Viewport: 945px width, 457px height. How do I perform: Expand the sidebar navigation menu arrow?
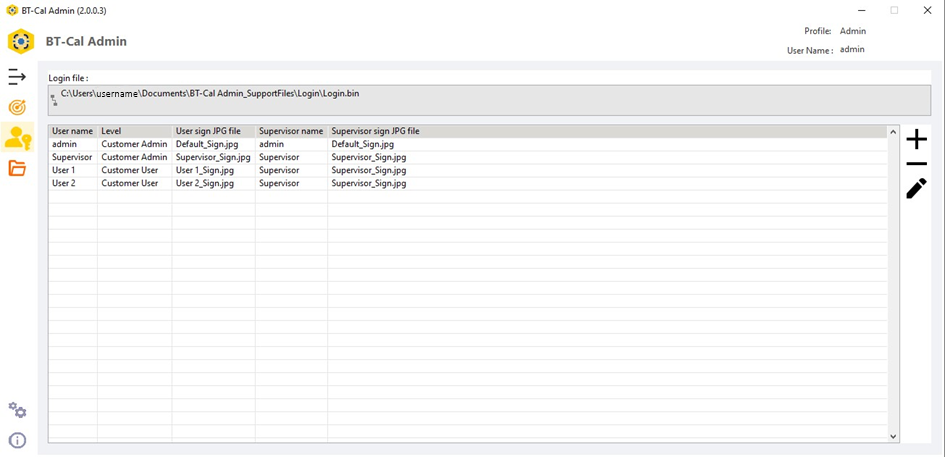17,77
